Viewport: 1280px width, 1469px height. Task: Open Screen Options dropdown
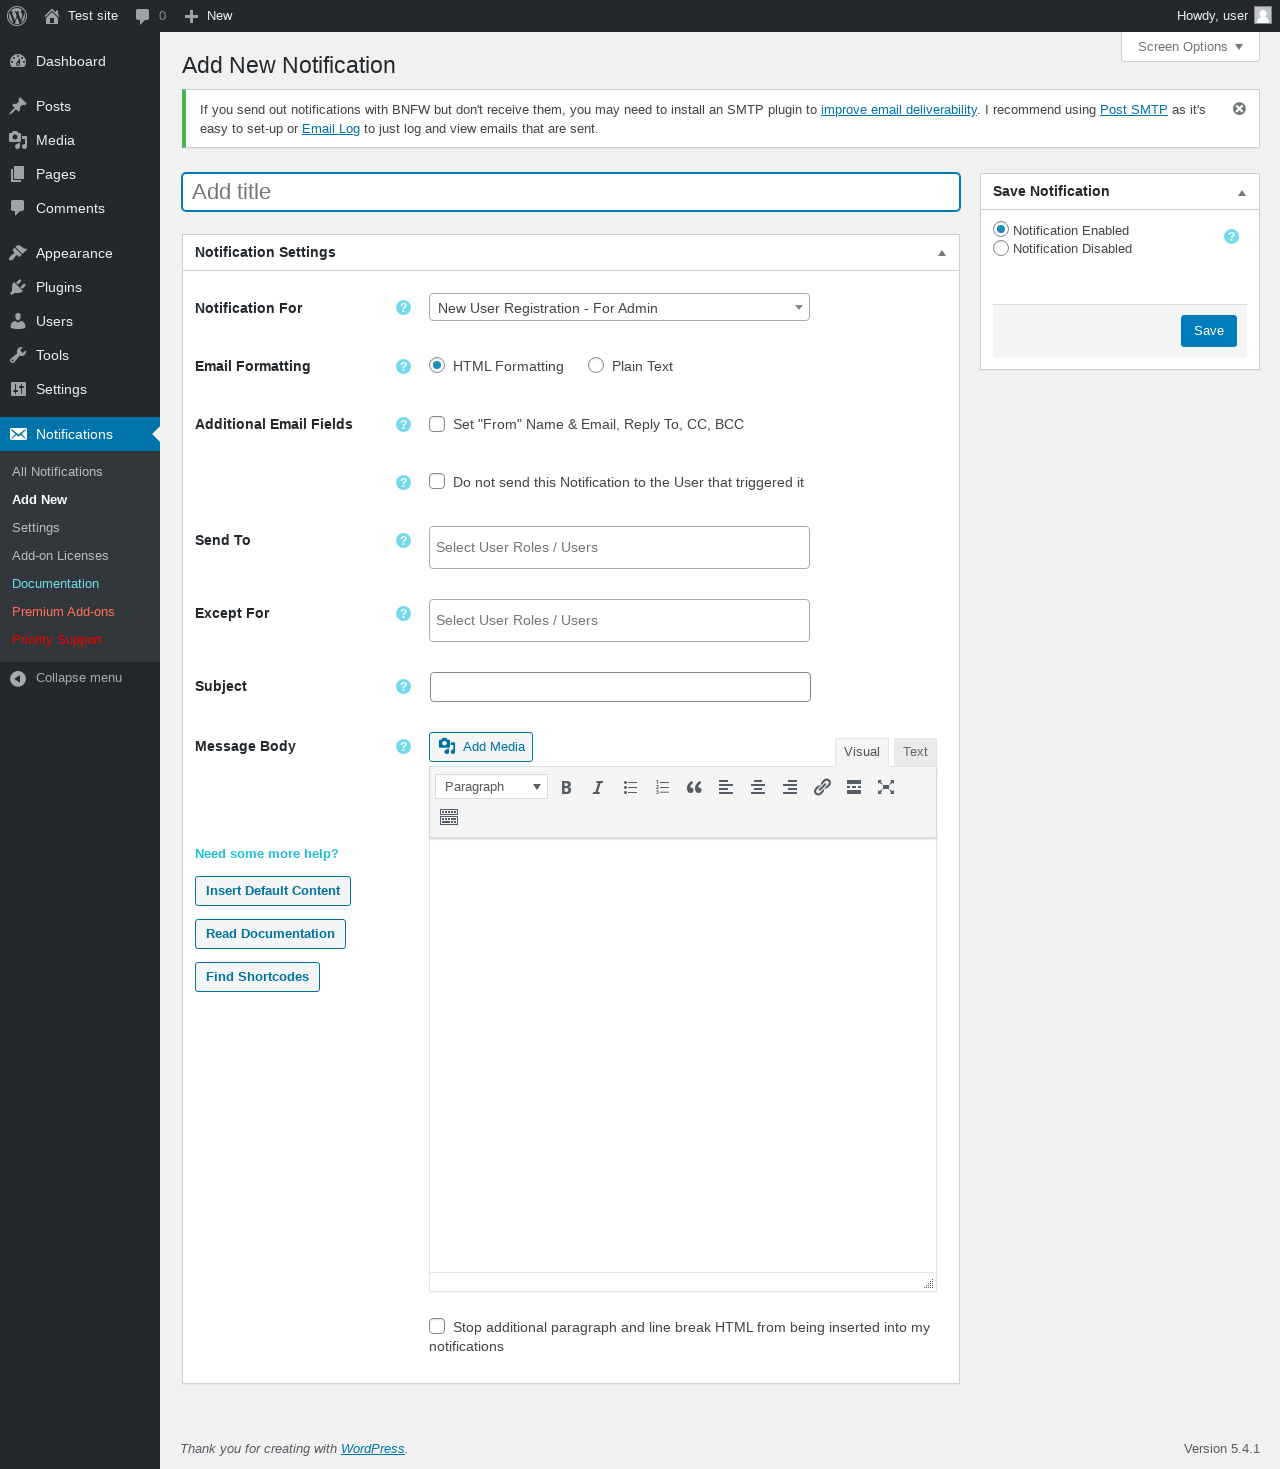[x=1190, y=47]
